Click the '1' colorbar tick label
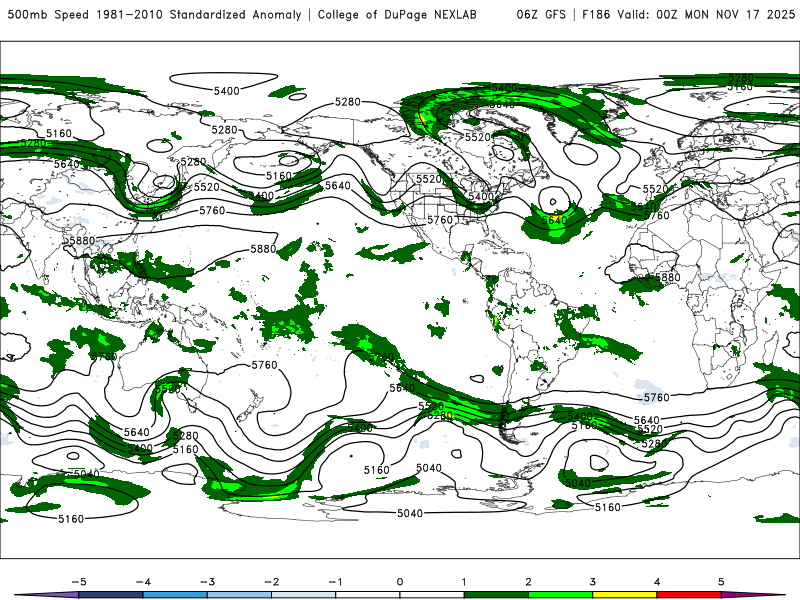This screenshot has width=800, height=600. [464, 582]
